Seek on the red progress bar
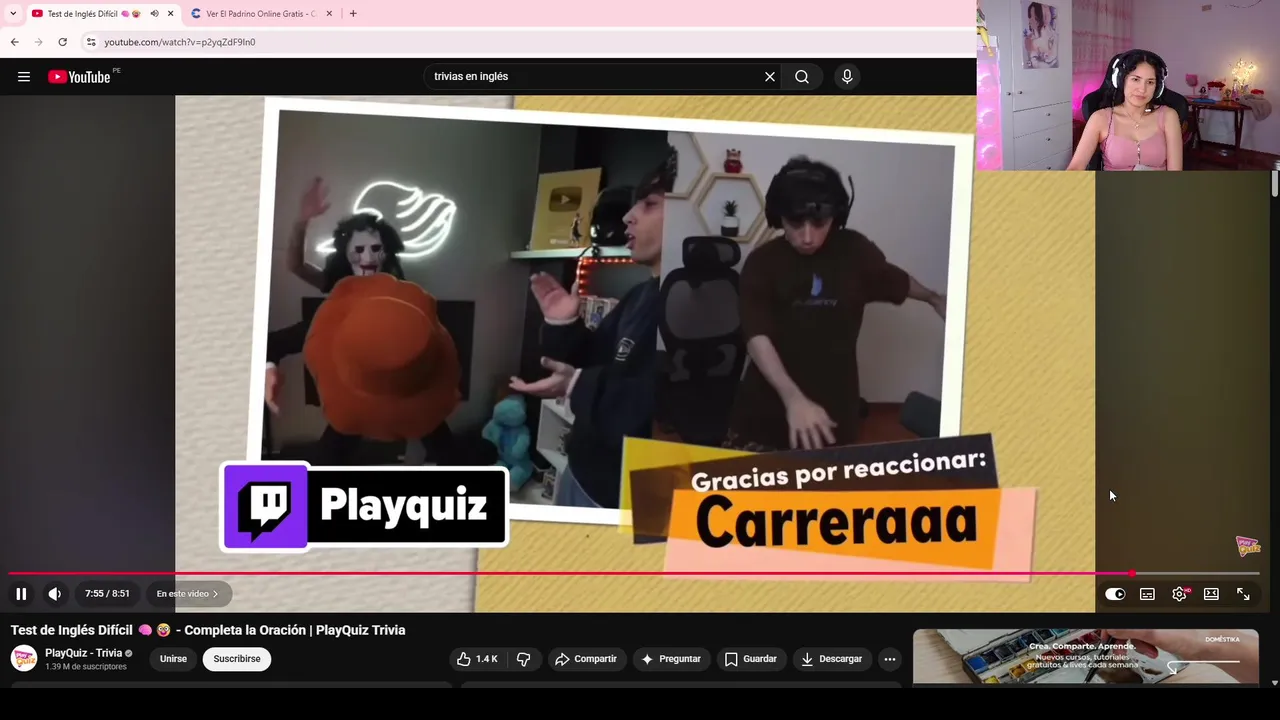The width and height of the screenshot is (1280, 720). [x=634, y=574]
